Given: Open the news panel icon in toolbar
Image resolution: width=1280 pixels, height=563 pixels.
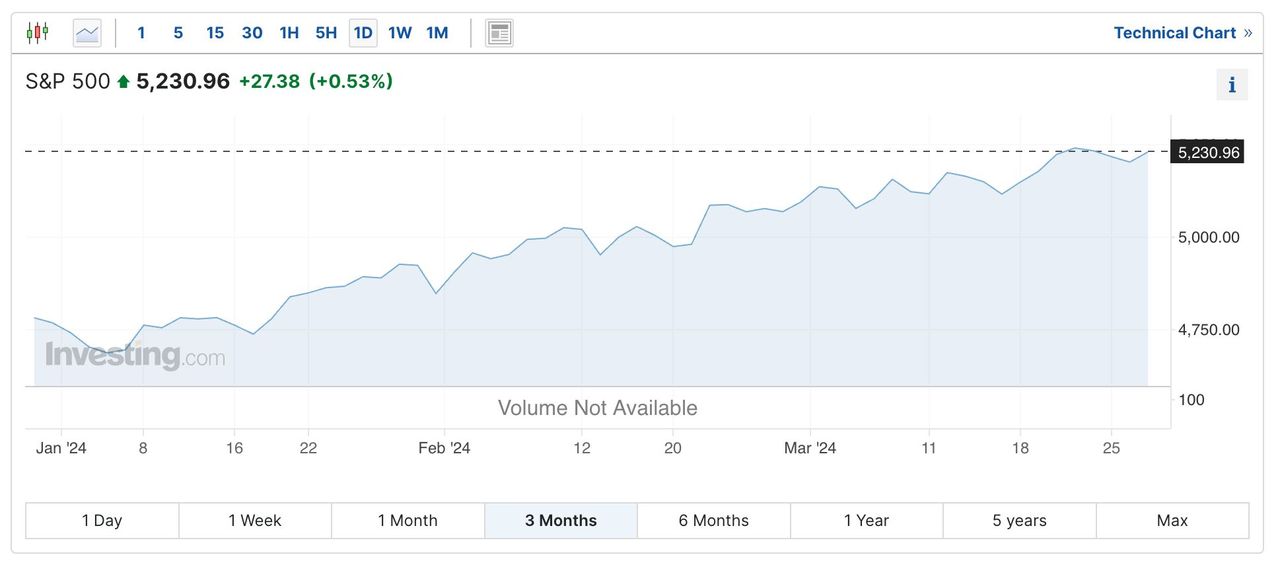Looking at the screenshot, I should pos(499,33).
